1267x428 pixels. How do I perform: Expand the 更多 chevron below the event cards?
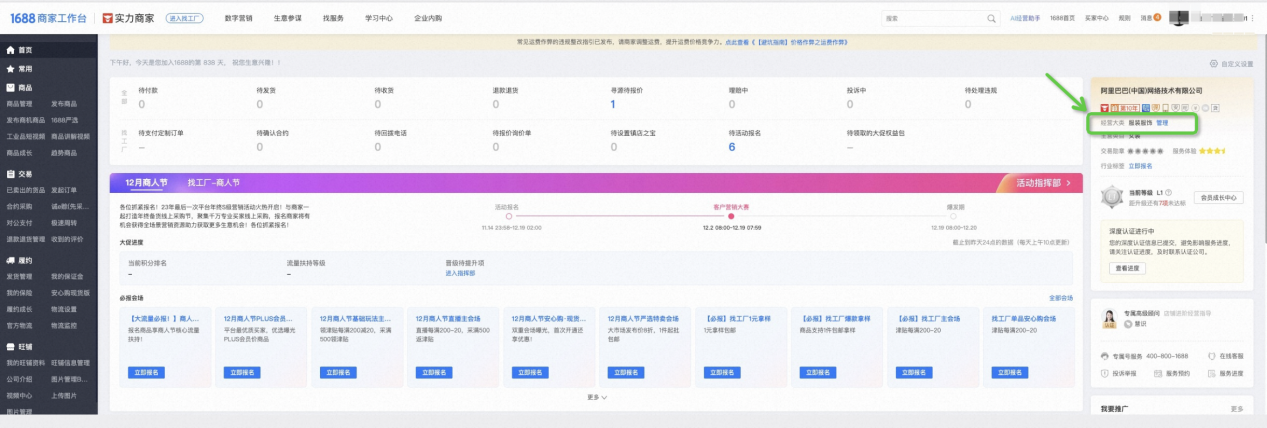597,397
